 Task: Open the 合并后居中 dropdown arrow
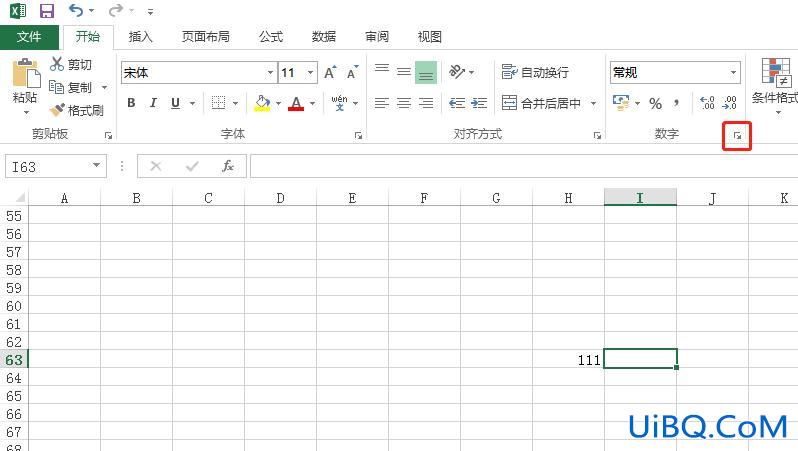point(593,103)
